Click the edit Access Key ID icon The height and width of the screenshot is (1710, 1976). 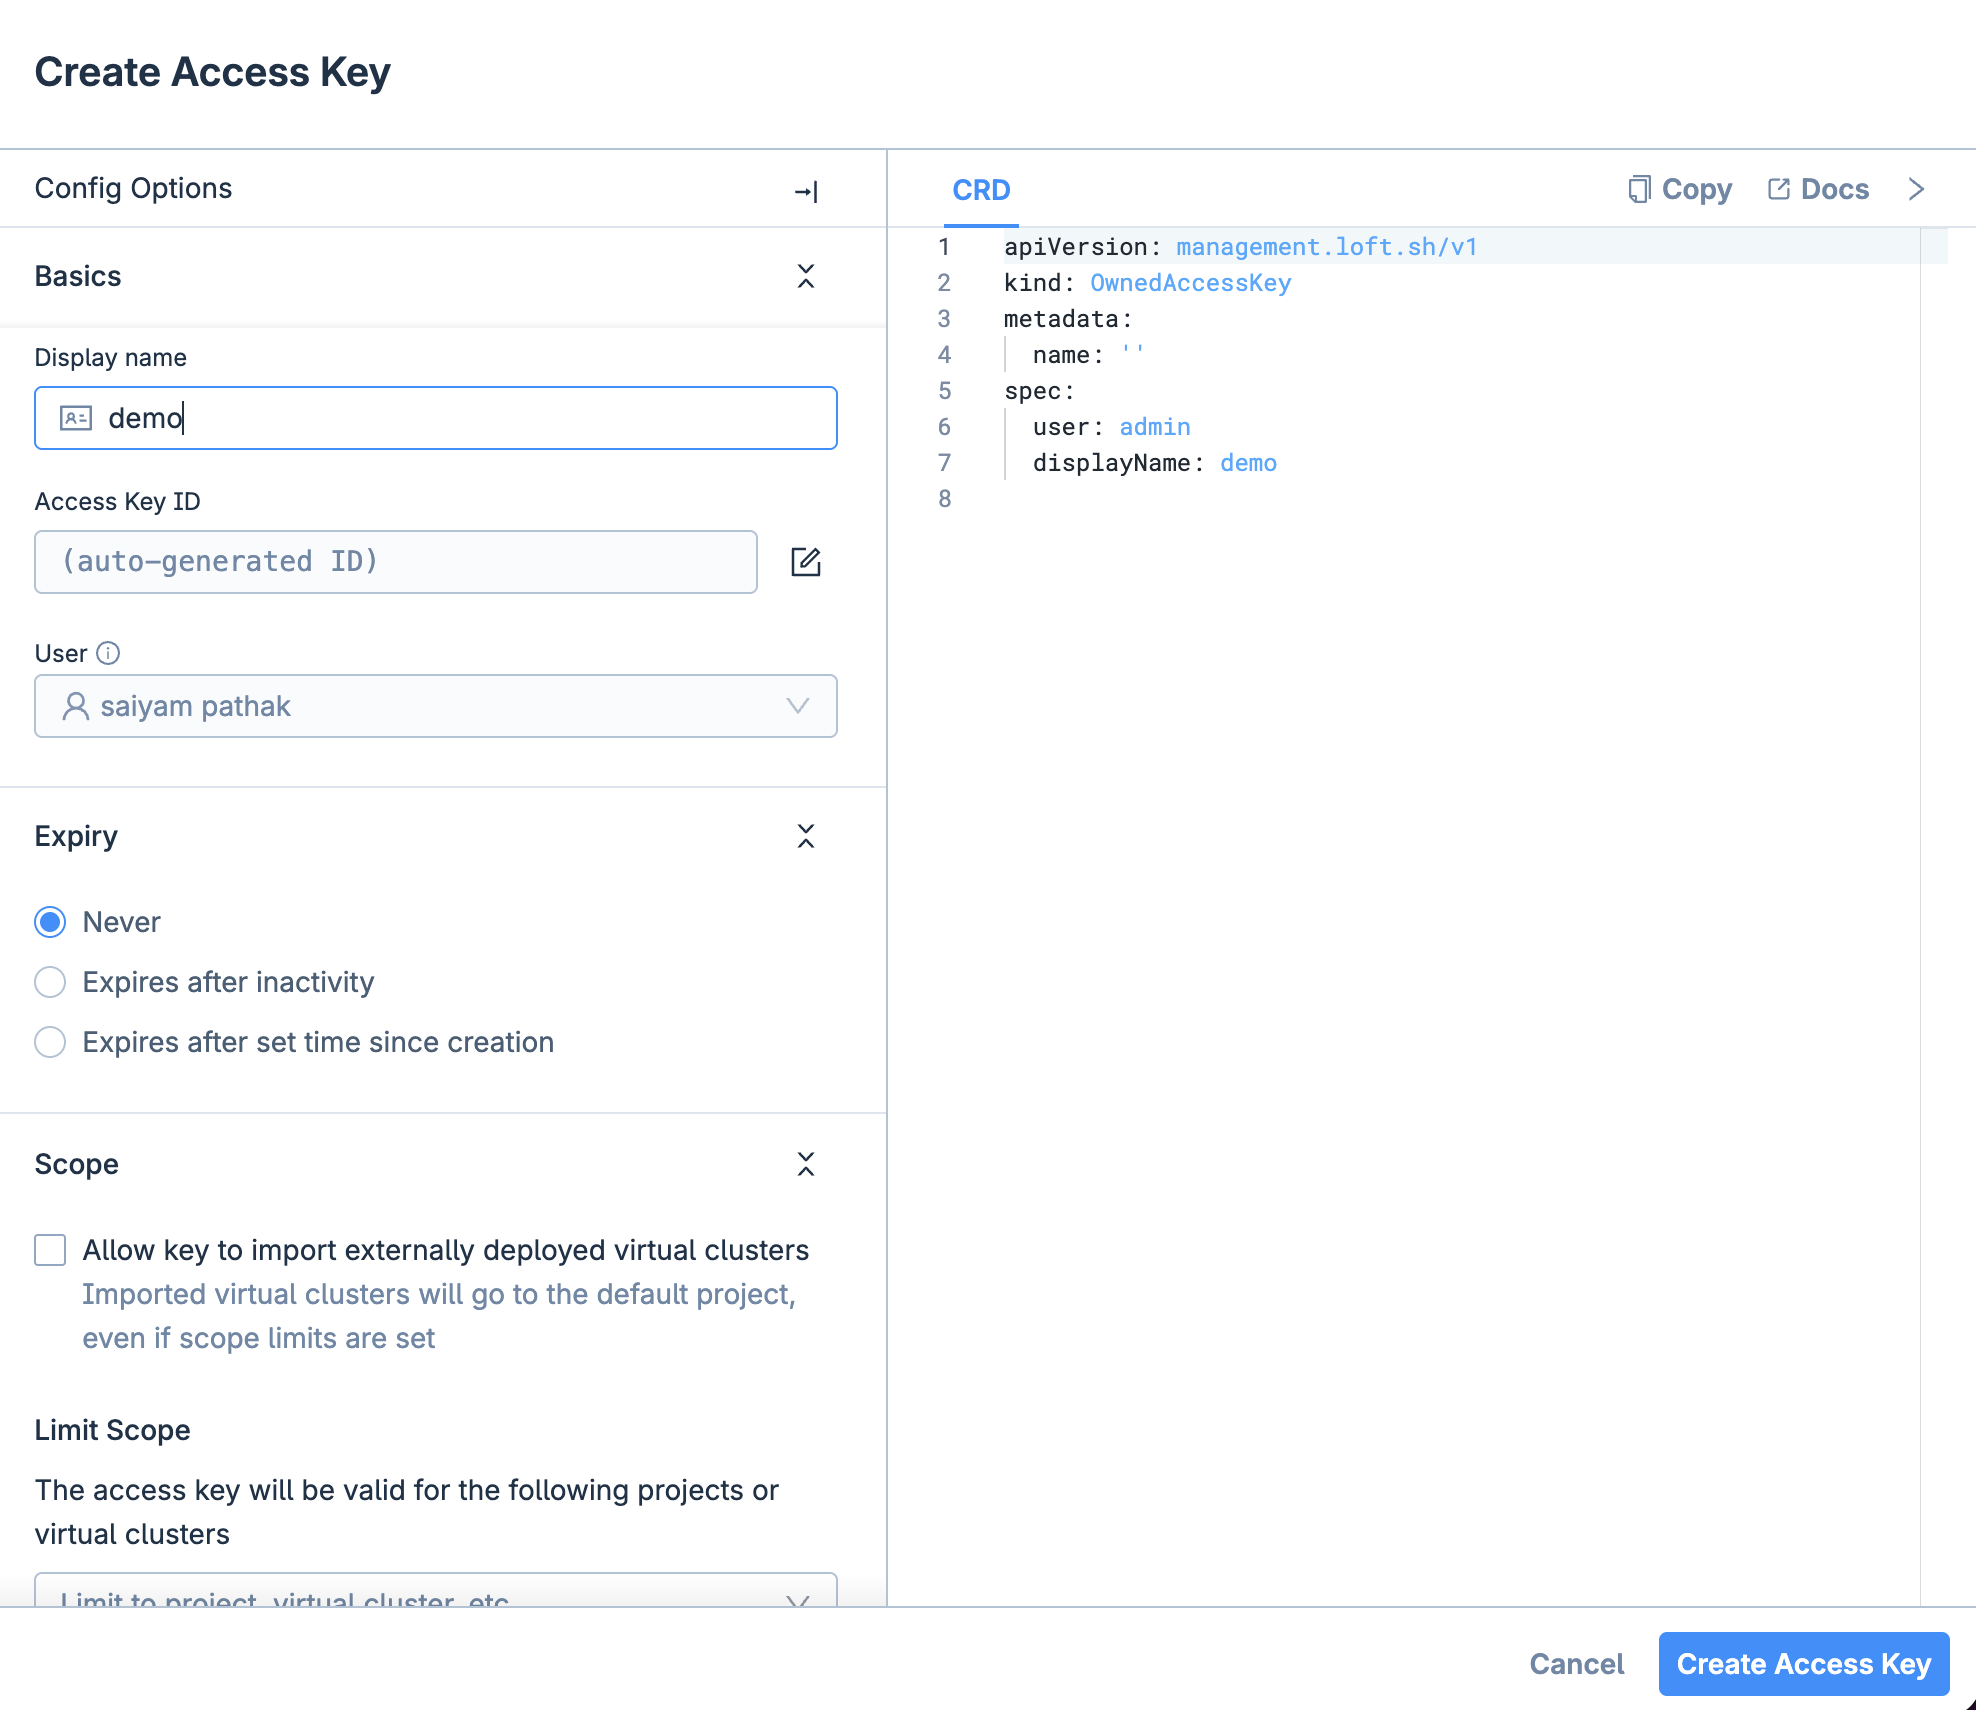click(806, 562)
